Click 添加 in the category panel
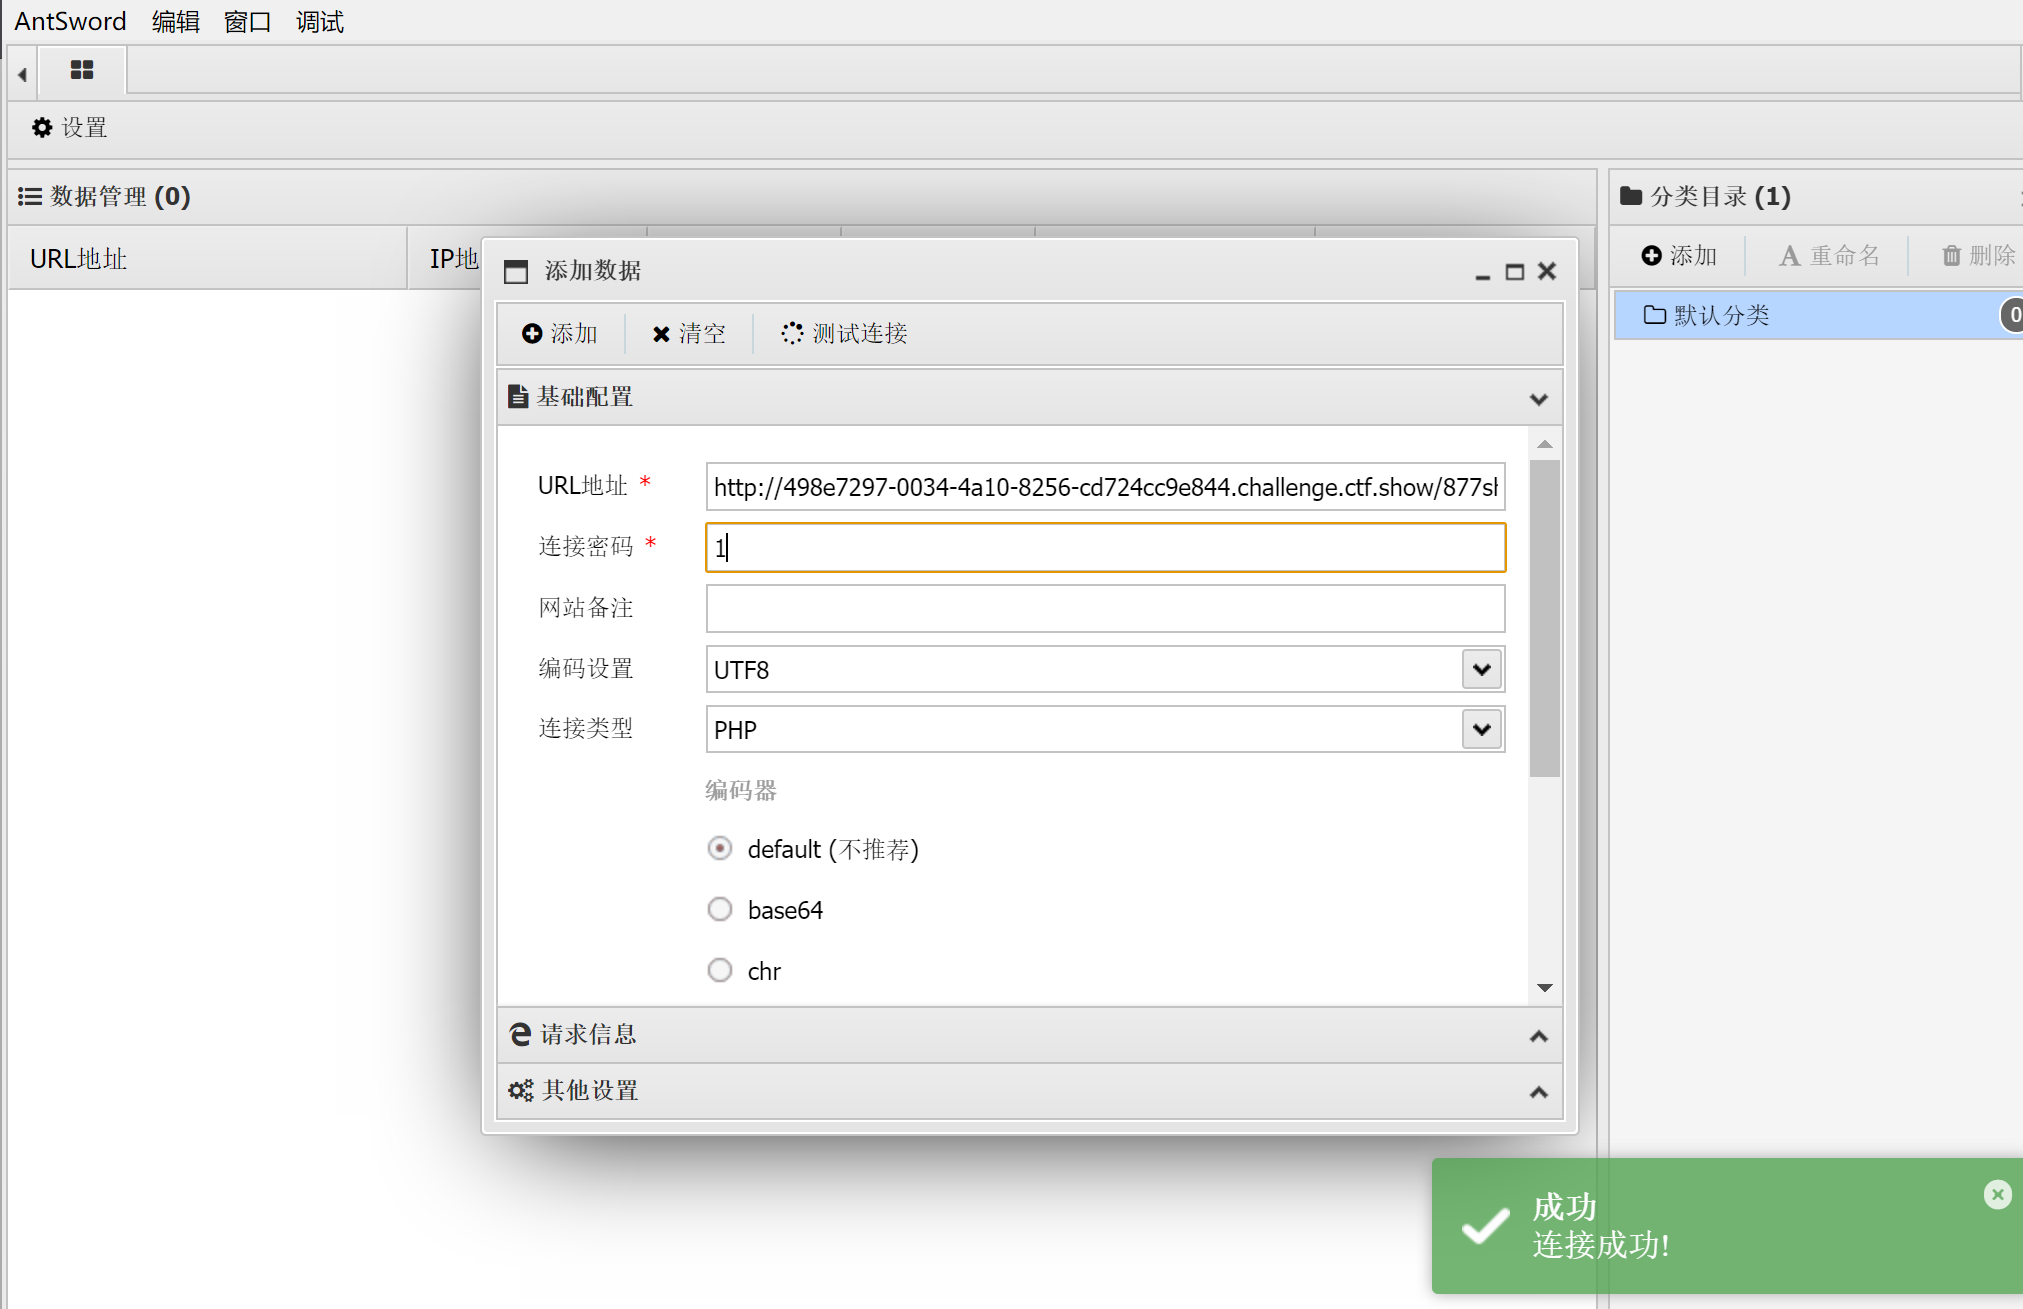This screenshot has width=2023, height=1309. 1680,255
